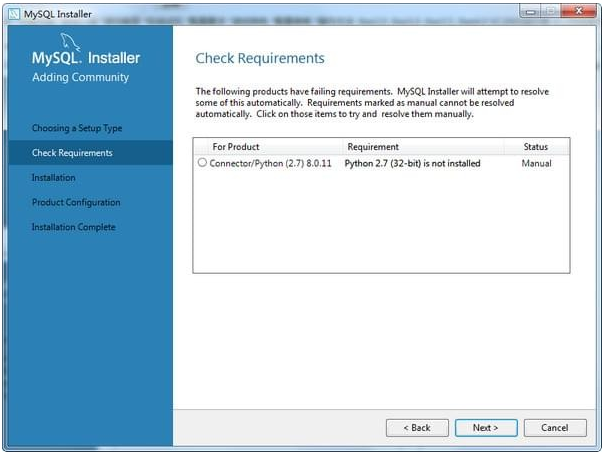Jump to the Product Configuration step
The height and width of the screenshot is (454, 604).
[x=76, y=202]
